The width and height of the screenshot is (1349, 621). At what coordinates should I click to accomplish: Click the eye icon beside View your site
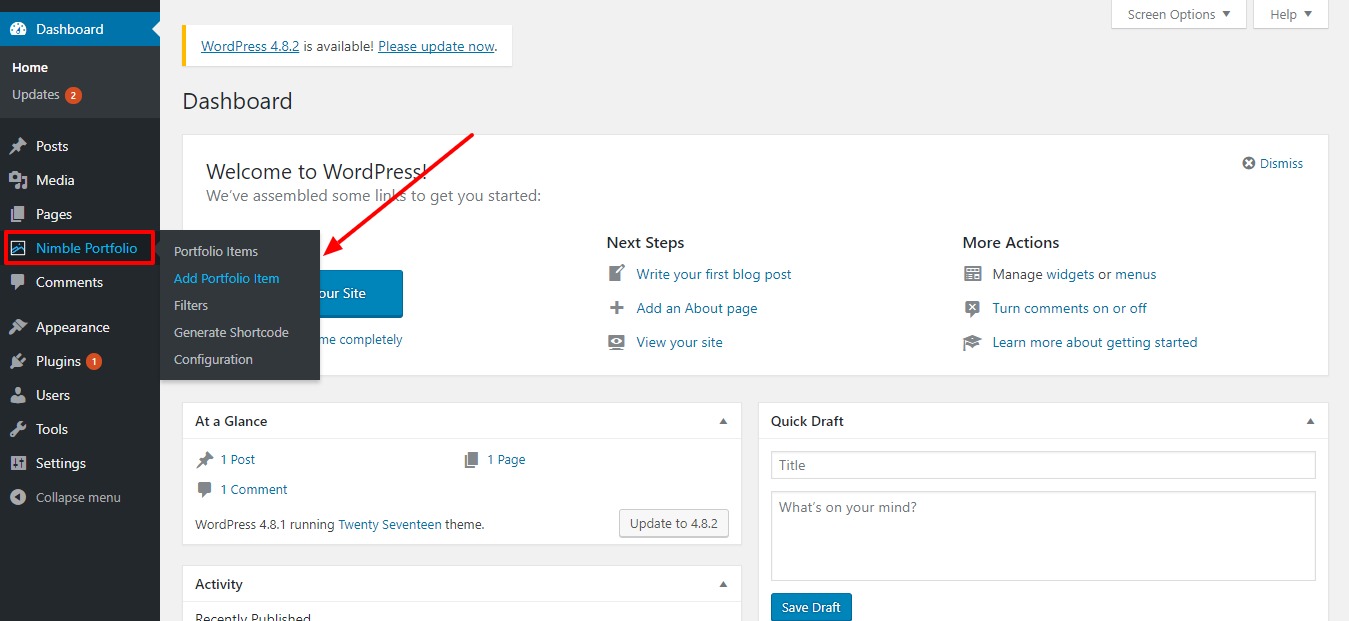[x=616, y=342]
